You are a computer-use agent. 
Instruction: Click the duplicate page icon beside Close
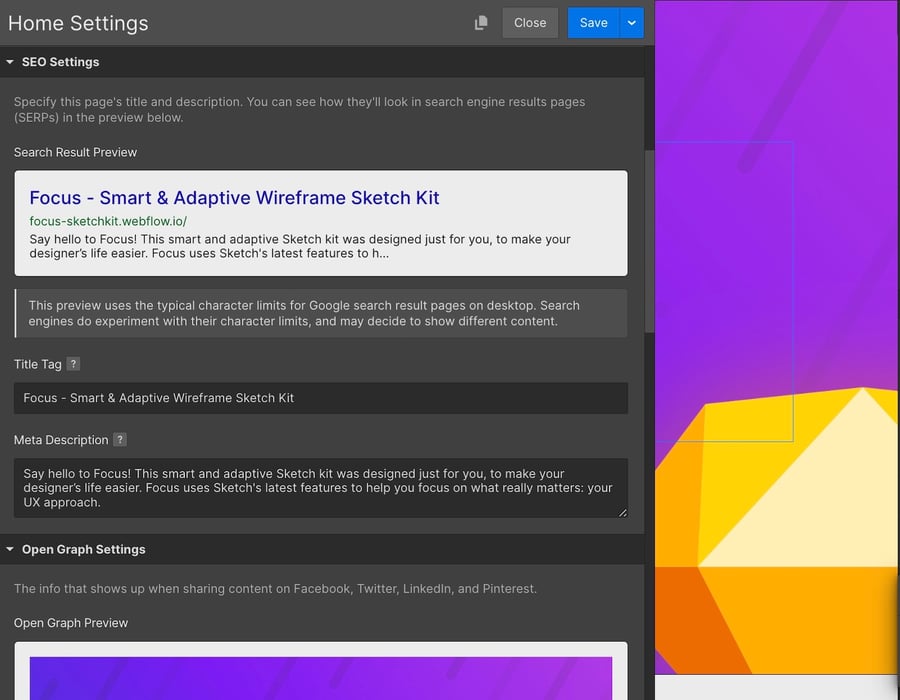point(481,23)
